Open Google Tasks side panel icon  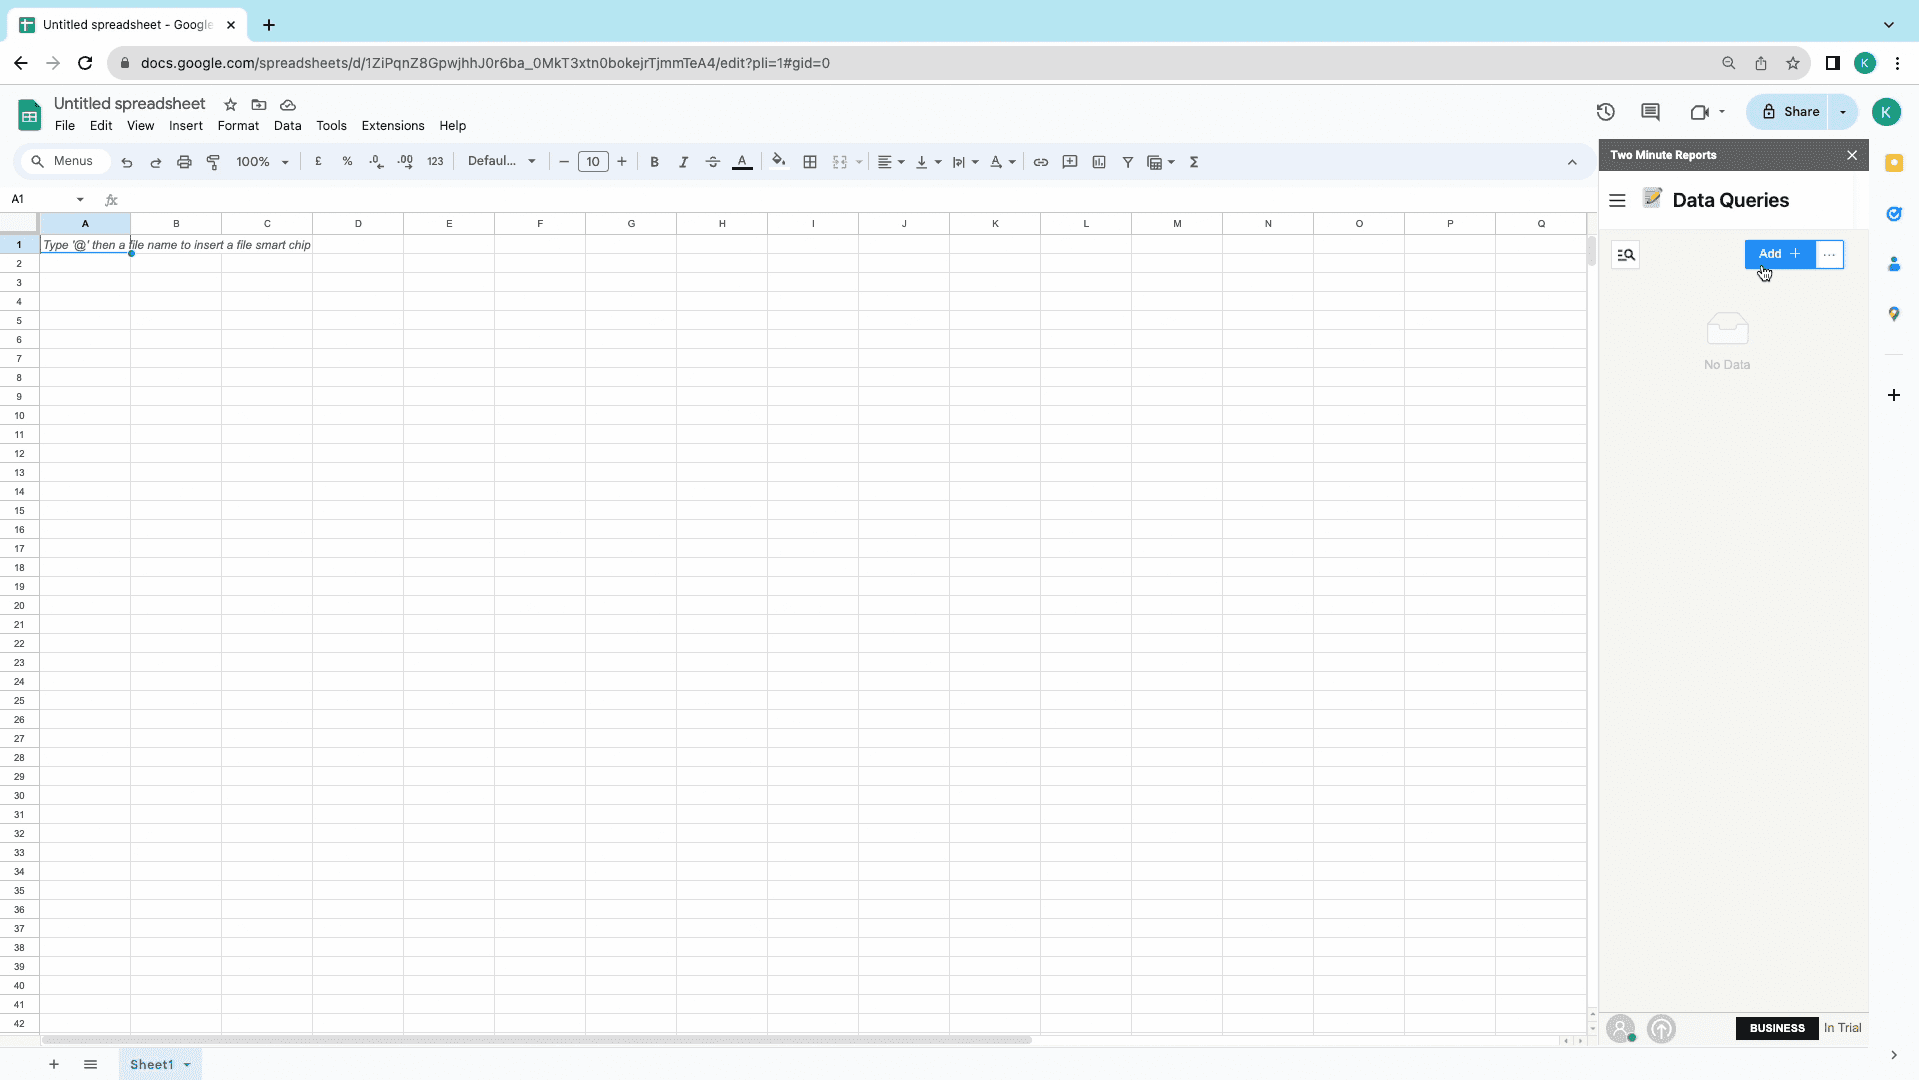pyautogui.click(x=1894, y=214)
